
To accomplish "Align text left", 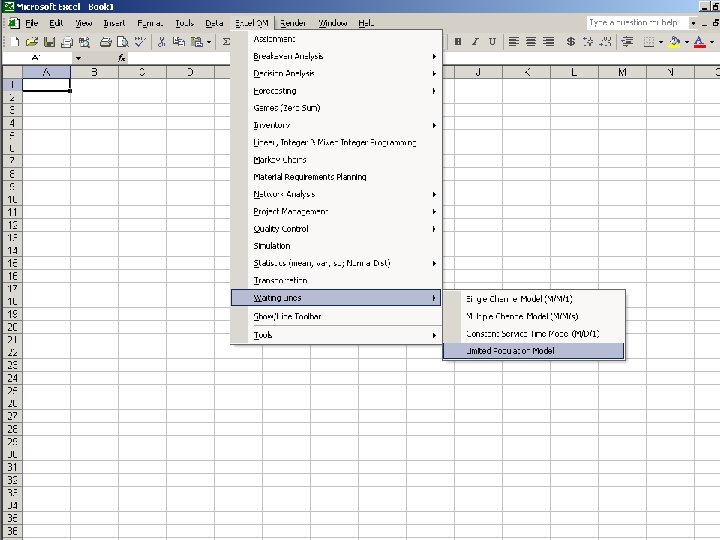I will [x=513, y=42].
